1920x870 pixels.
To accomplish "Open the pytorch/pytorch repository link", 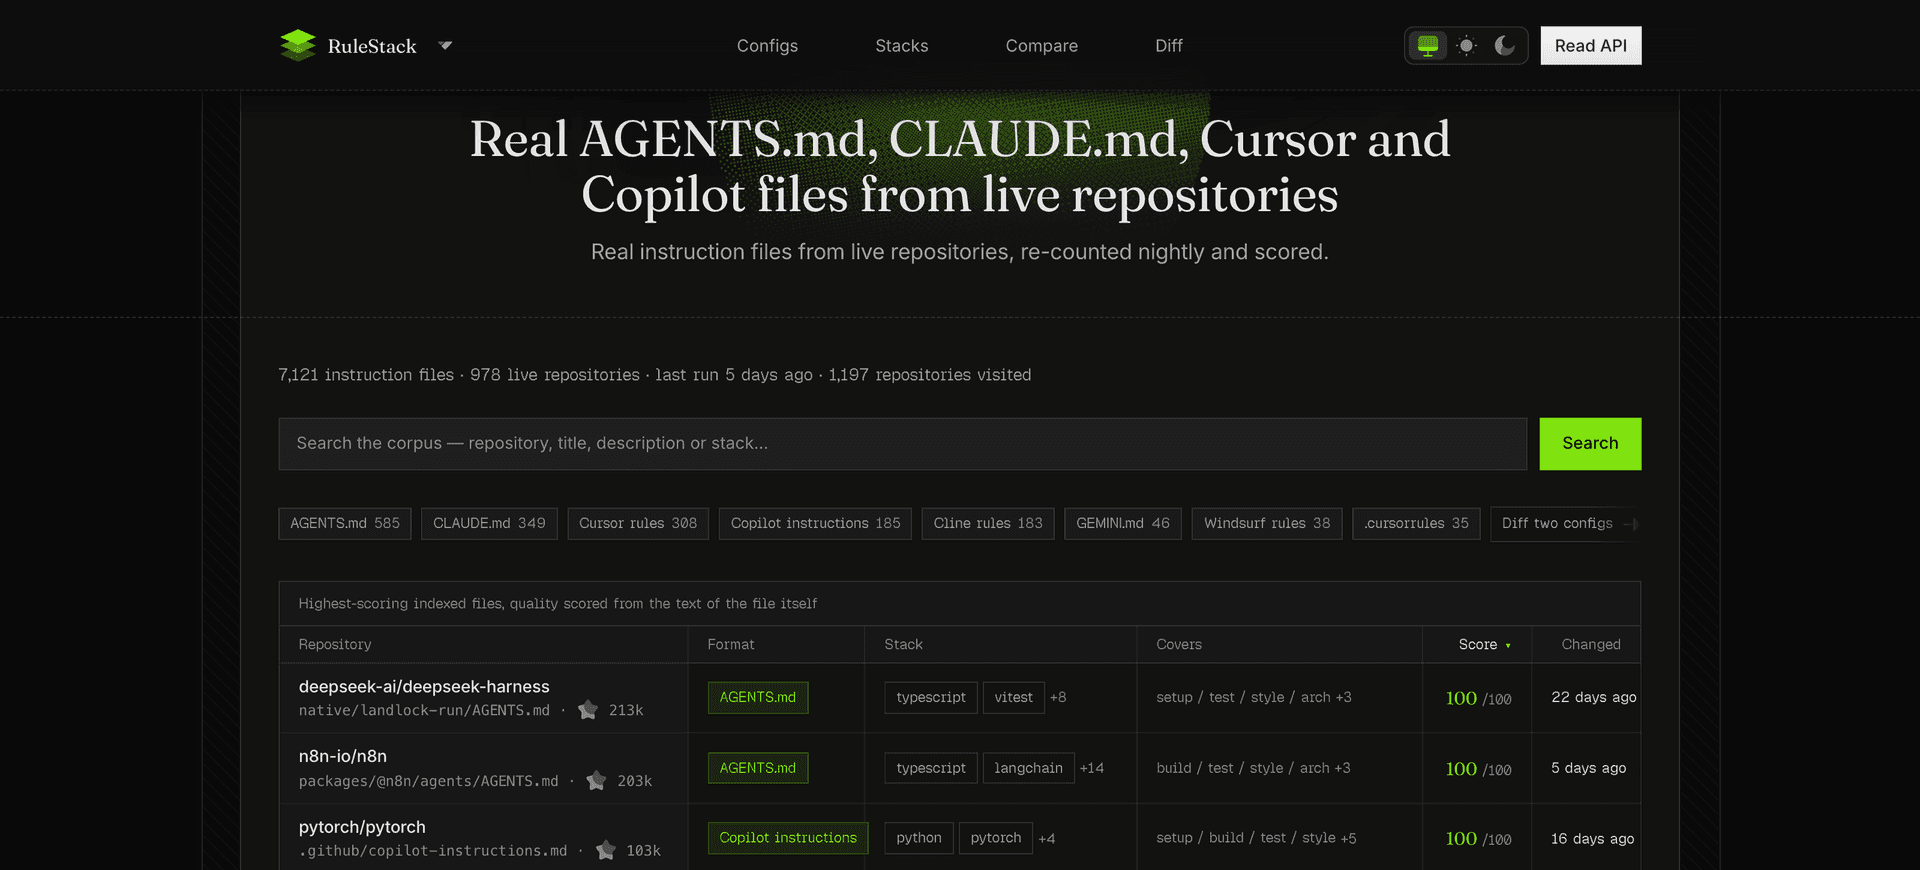I will pos(362,827).
